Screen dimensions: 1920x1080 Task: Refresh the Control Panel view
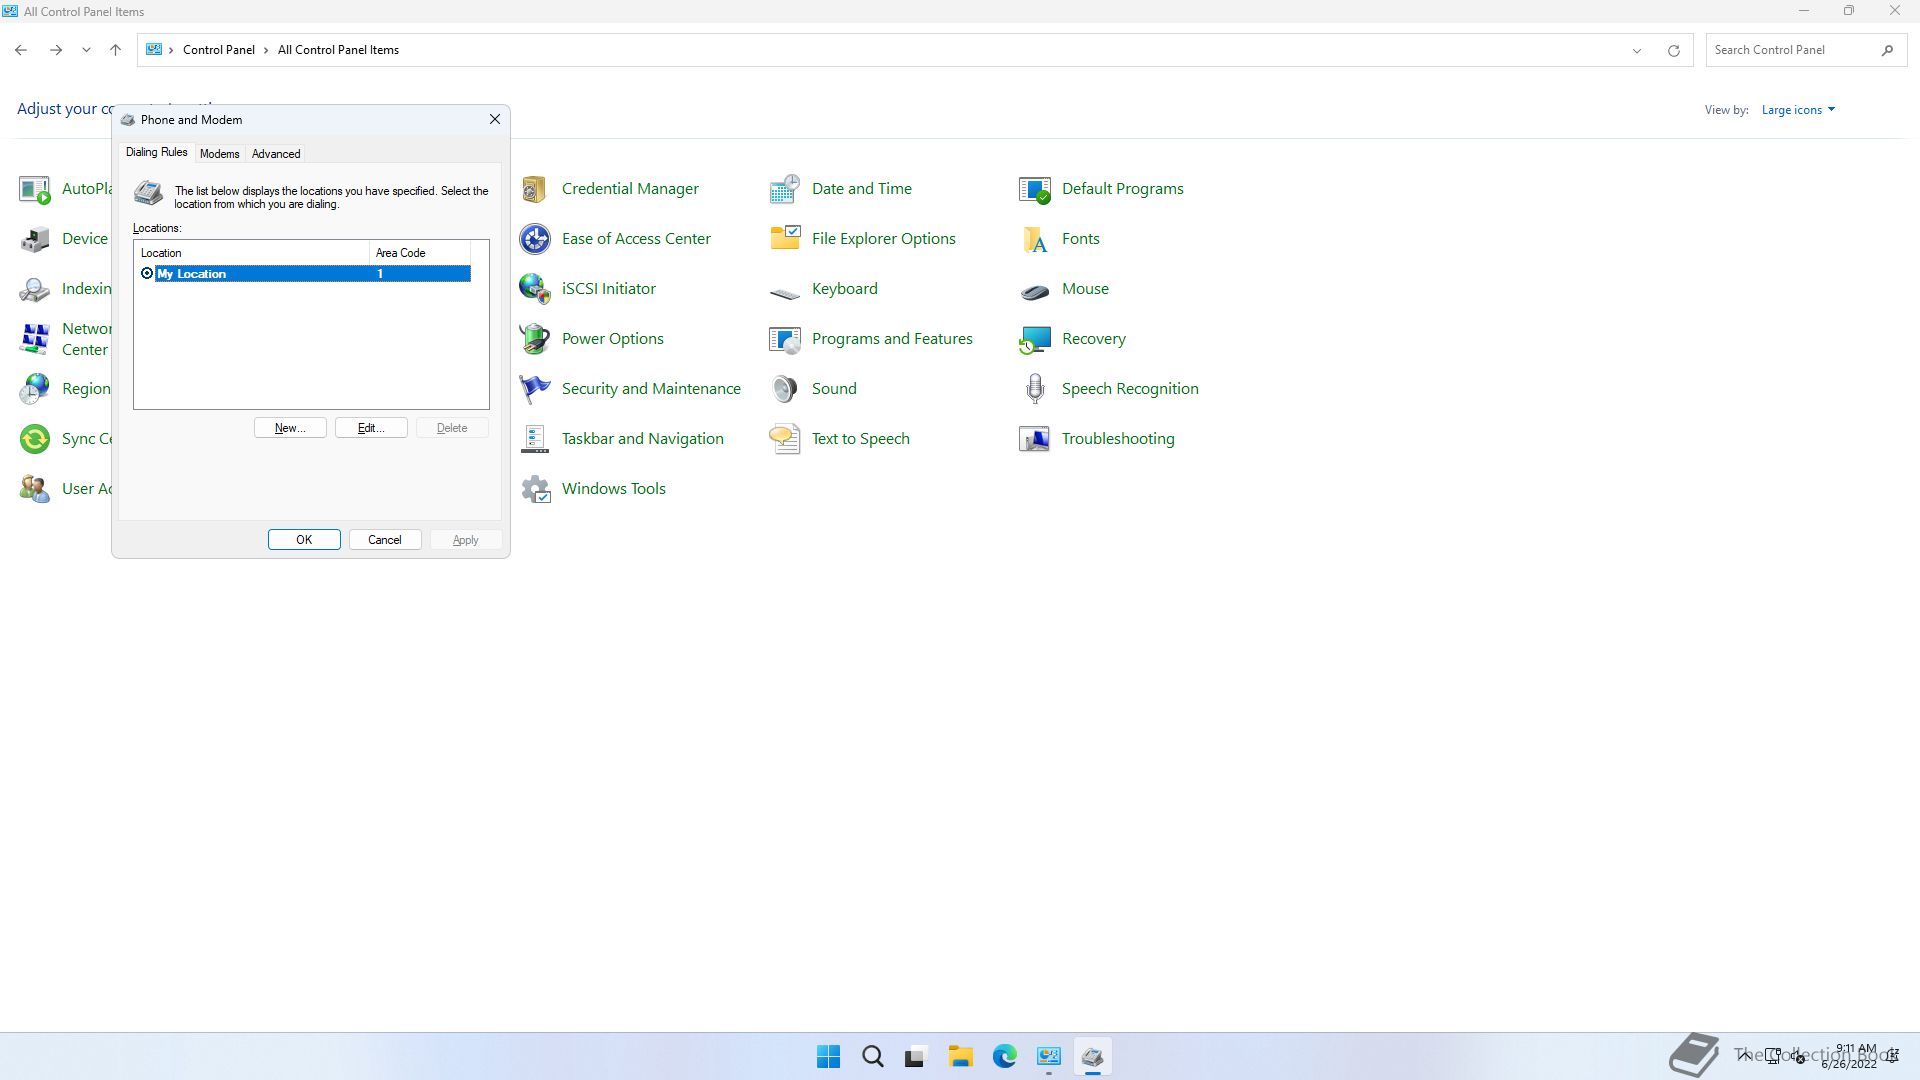[1673, 50]
